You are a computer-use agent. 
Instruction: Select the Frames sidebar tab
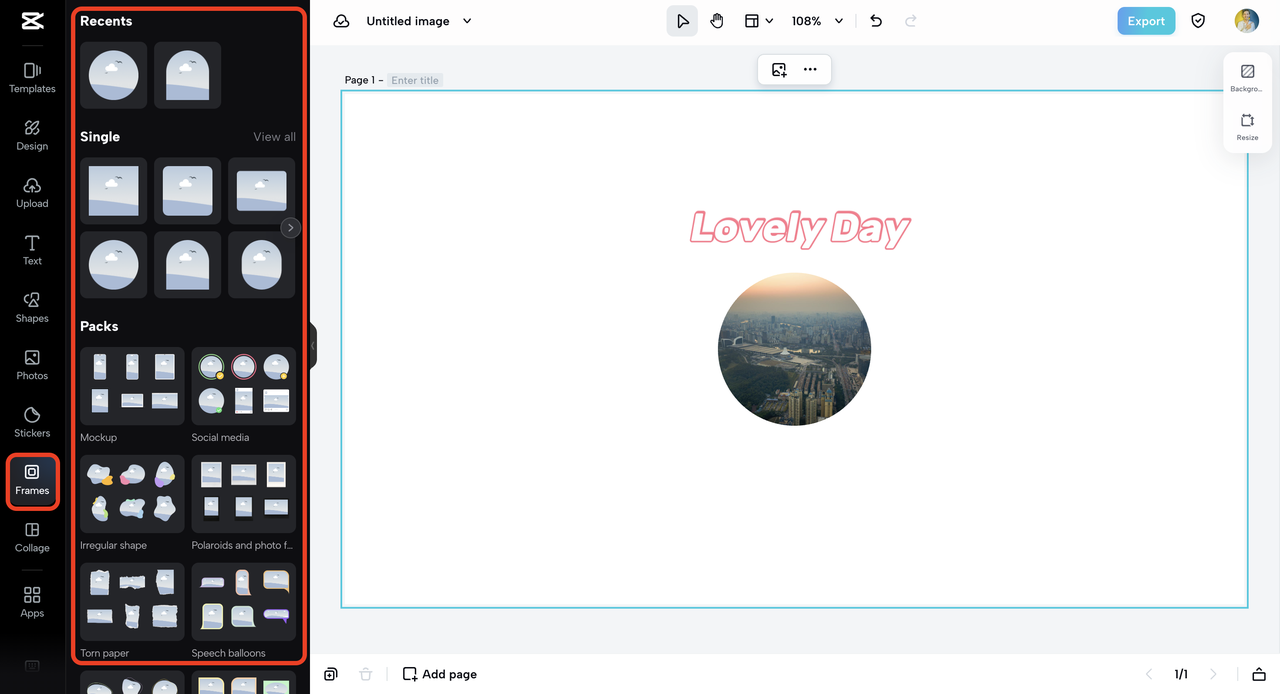coord(32,480)
